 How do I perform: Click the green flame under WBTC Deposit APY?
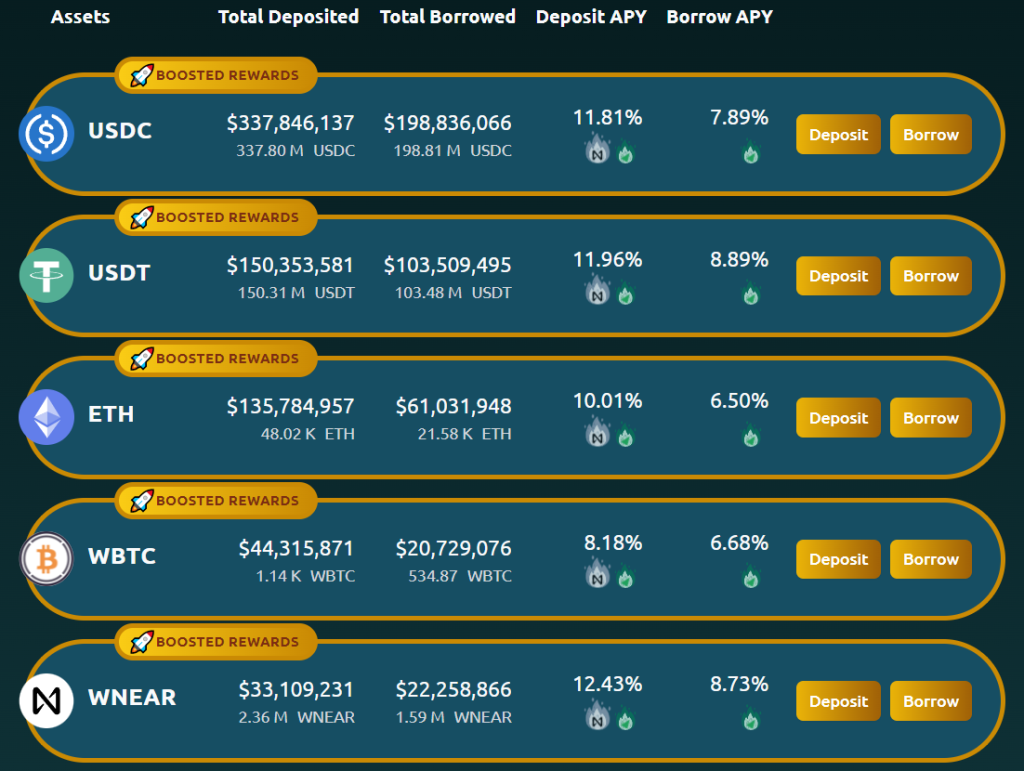(x=626, y=577)
